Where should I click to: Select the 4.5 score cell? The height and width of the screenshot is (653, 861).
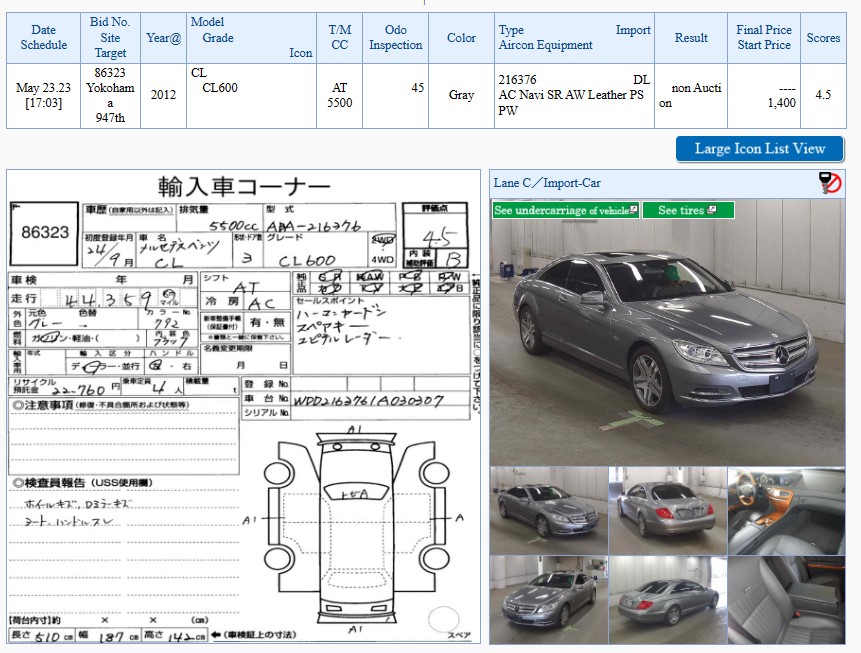823,96
